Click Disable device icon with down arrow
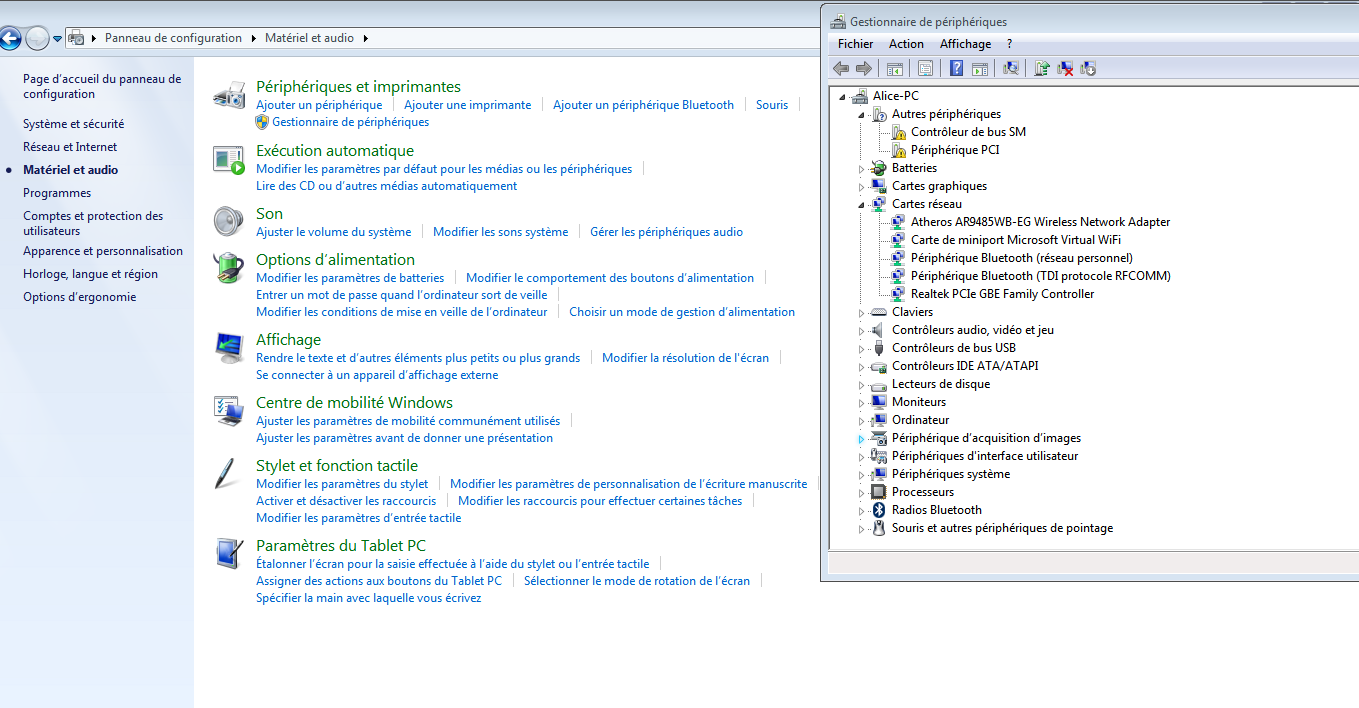The width and height of the screenshot is (1359, 708). (x=1088, y=68)
